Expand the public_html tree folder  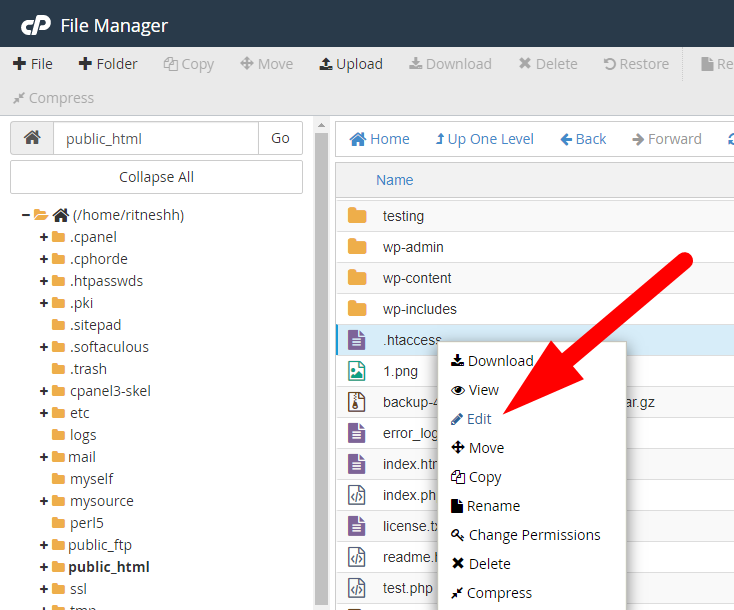click(44, 567)
